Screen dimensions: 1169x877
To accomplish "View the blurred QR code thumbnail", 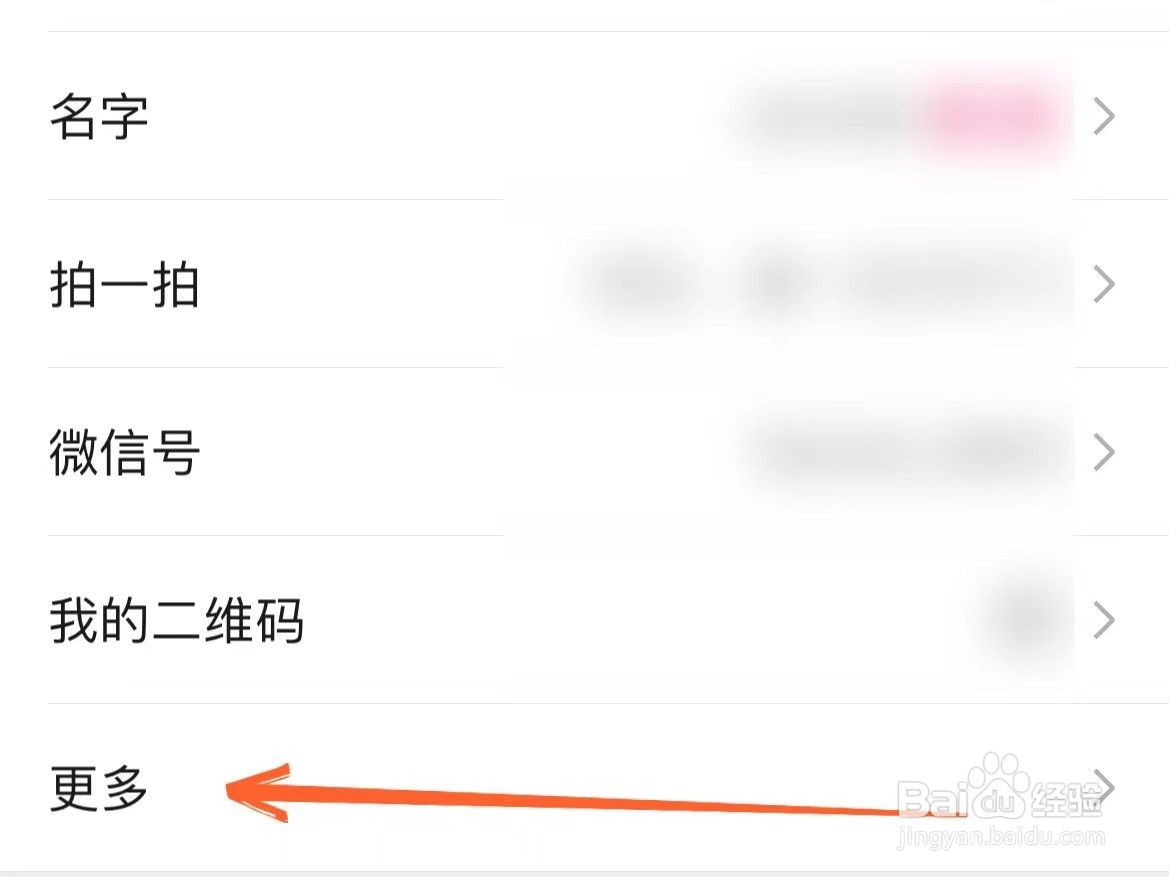I will coord(1025,619).
